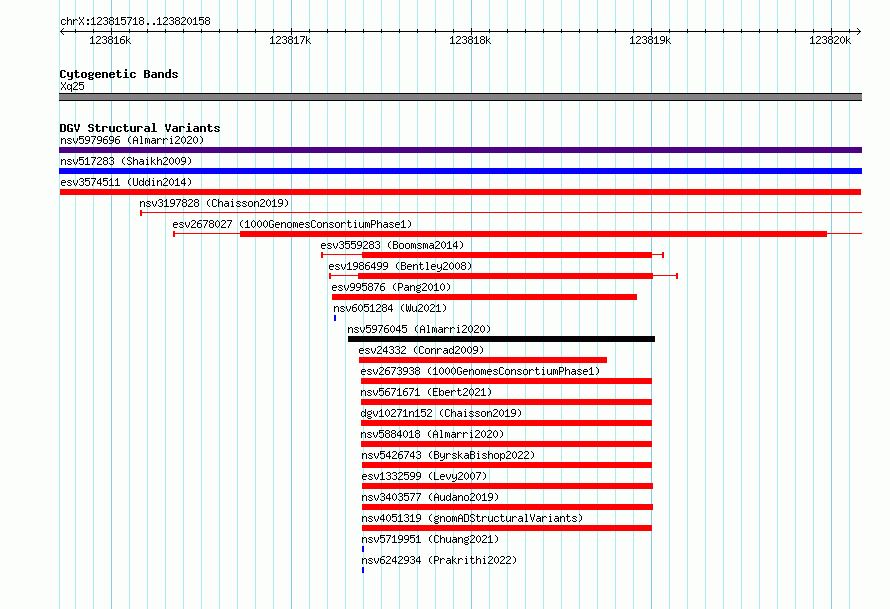Open the dgv10271n152 (Chaisson2019) label
The image size is (890, 609).
pyautogui.click(x=441, y=413)
